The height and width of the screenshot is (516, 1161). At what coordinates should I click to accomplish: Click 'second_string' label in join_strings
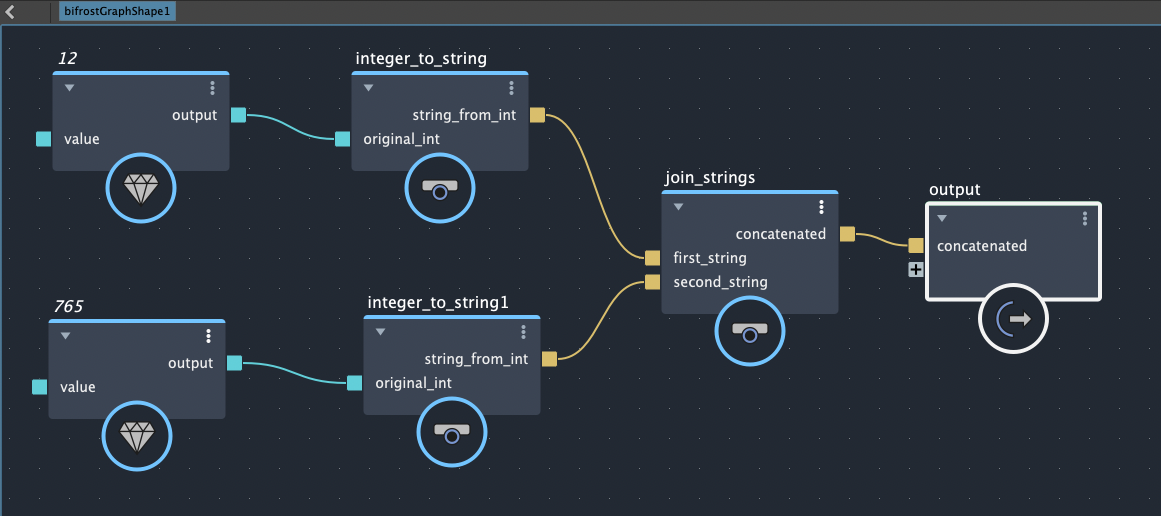tap(720, 281)
